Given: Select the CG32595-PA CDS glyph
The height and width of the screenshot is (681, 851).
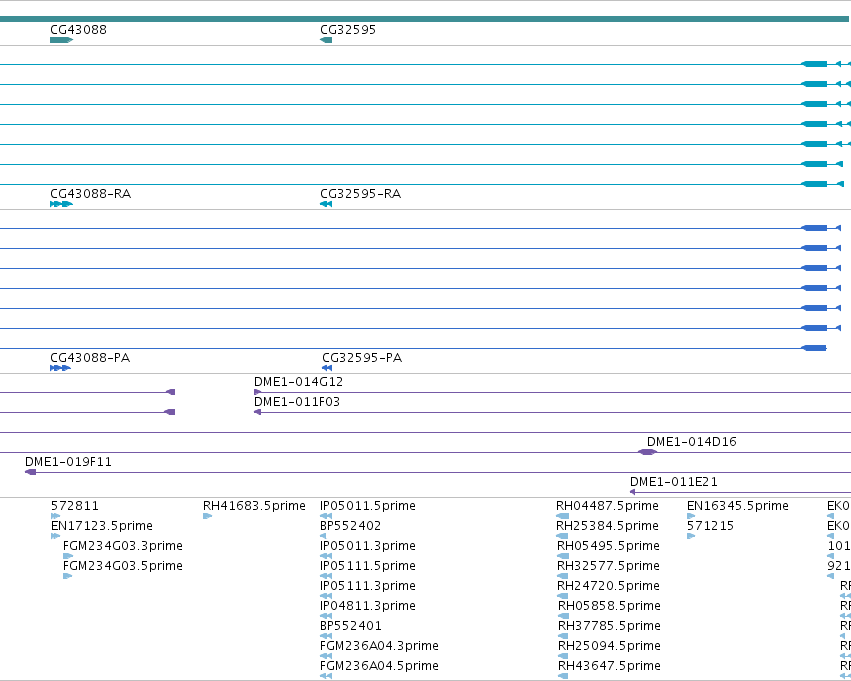Looking at the screenshot, I should click(x=327, y=368).
